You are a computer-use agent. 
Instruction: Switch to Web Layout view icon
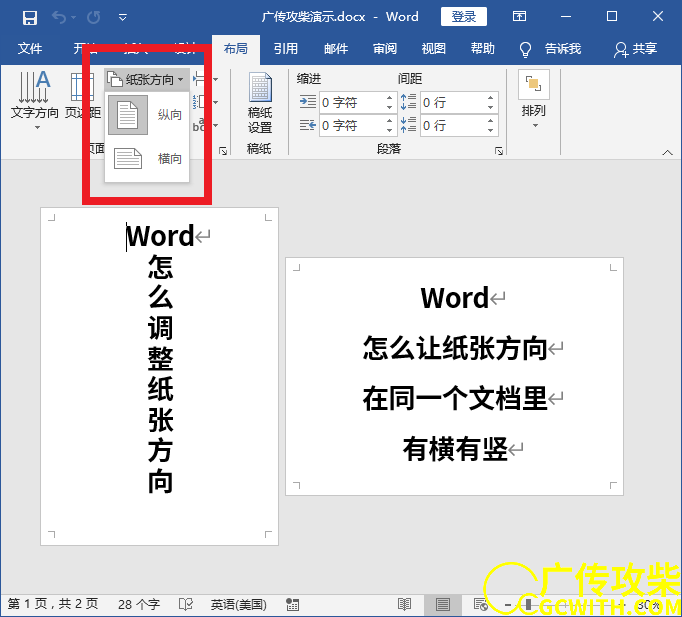coord(481,604)
